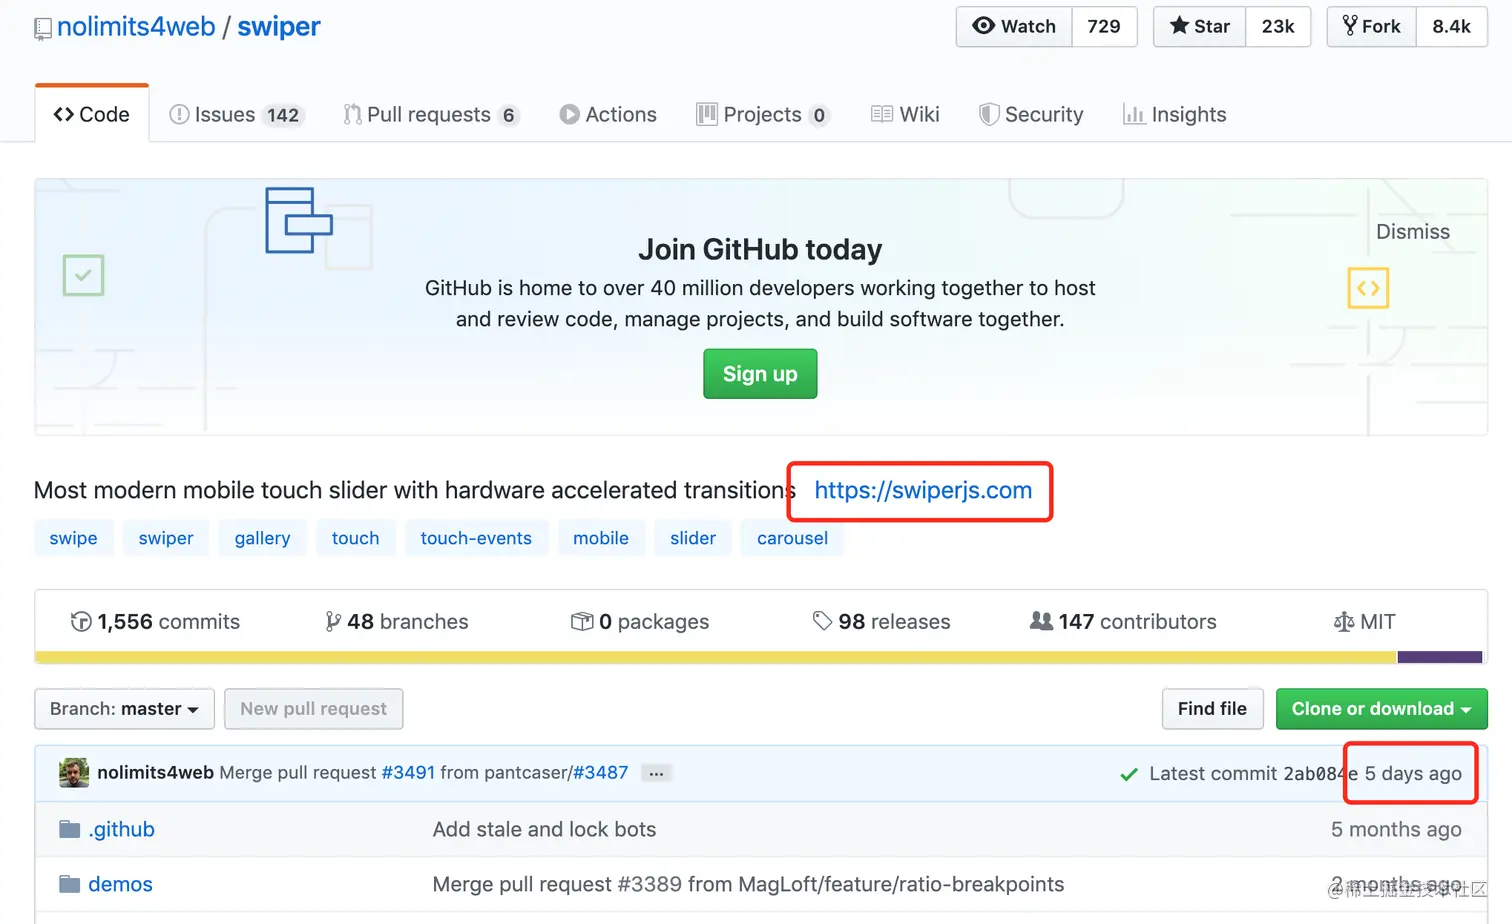The height and width of the screenshot is (924, 1512).
Task: Dismiss the Join GitHub banner
Action: pyautogui.click(x=1412, y=232)
